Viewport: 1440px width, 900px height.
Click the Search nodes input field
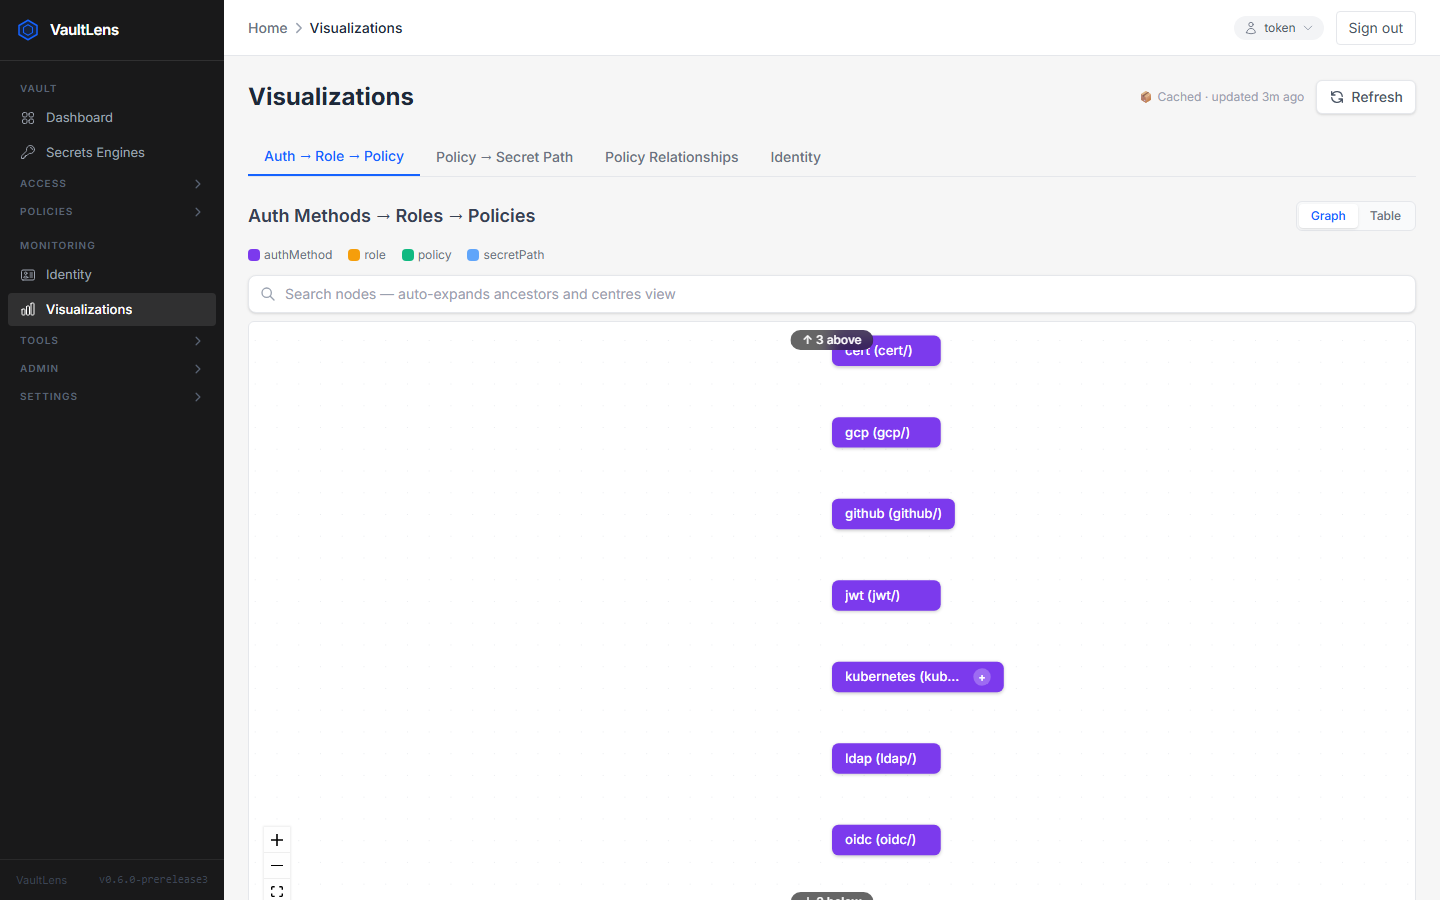[x=832, y=294]
